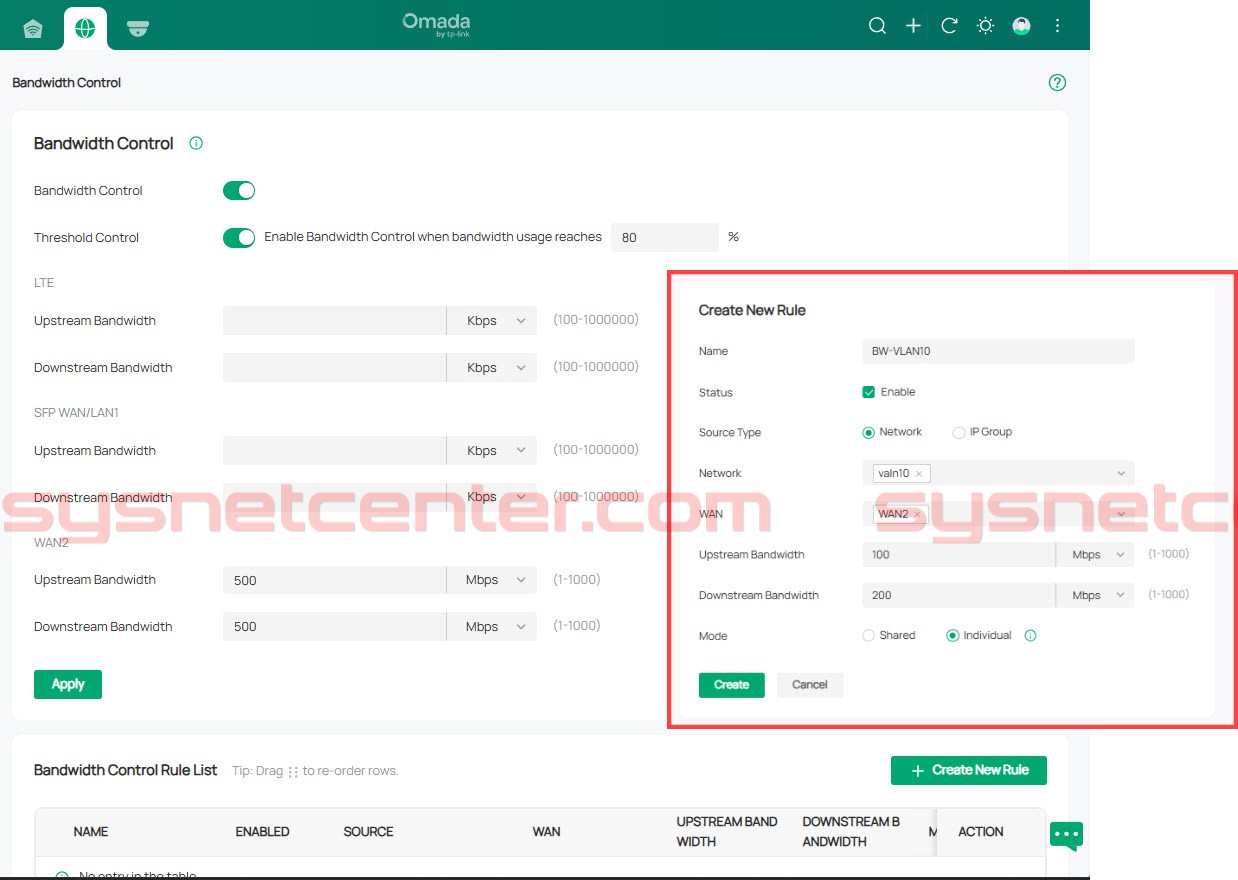Disable the Threshold Control toggle
Image resolution: width=1238 pixels, height=880 pixels.
(239, 238)
